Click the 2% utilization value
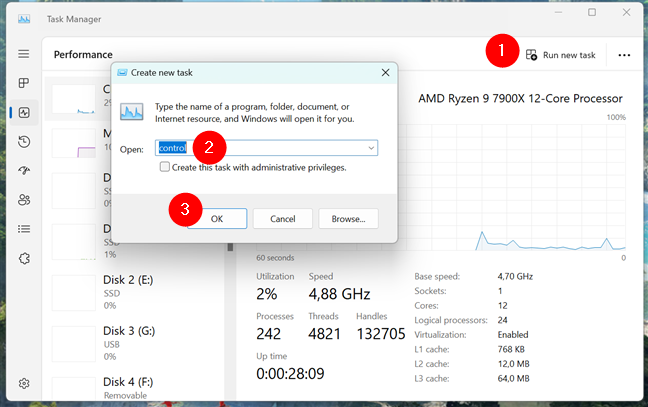 coord(267,294)
